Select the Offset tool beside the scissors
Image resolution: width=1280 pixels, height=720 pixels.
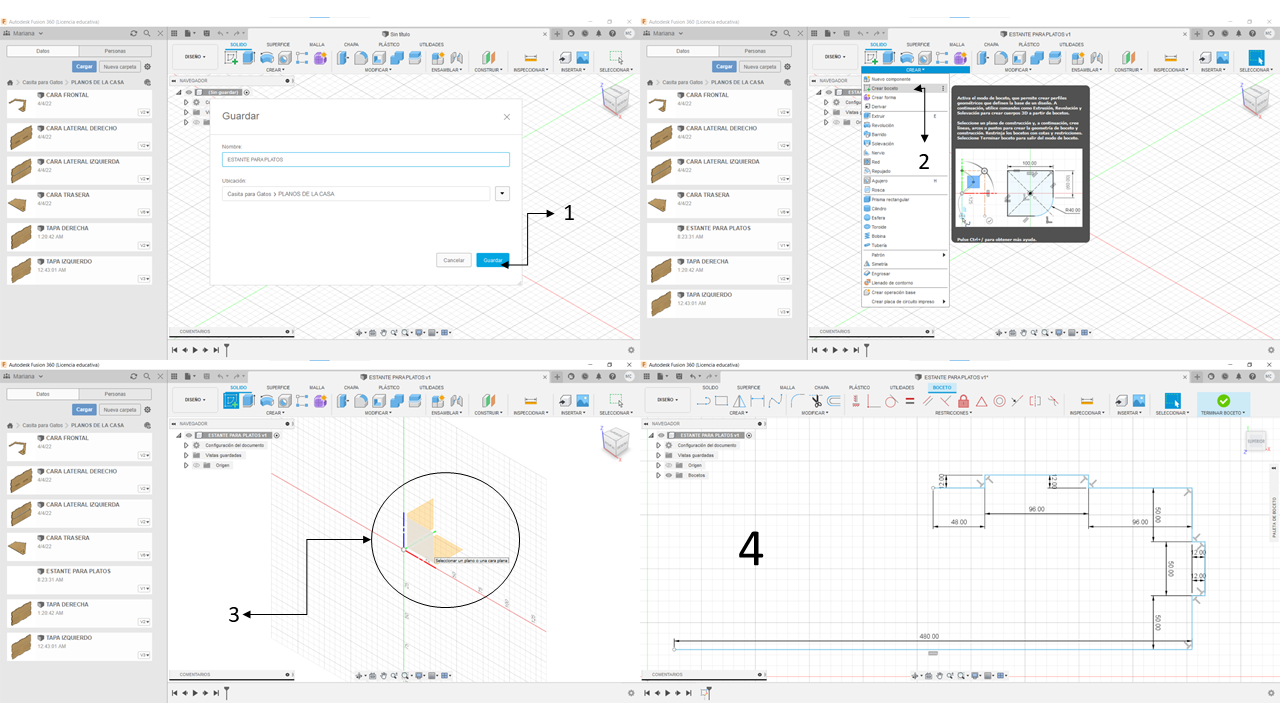coord(833,401)
